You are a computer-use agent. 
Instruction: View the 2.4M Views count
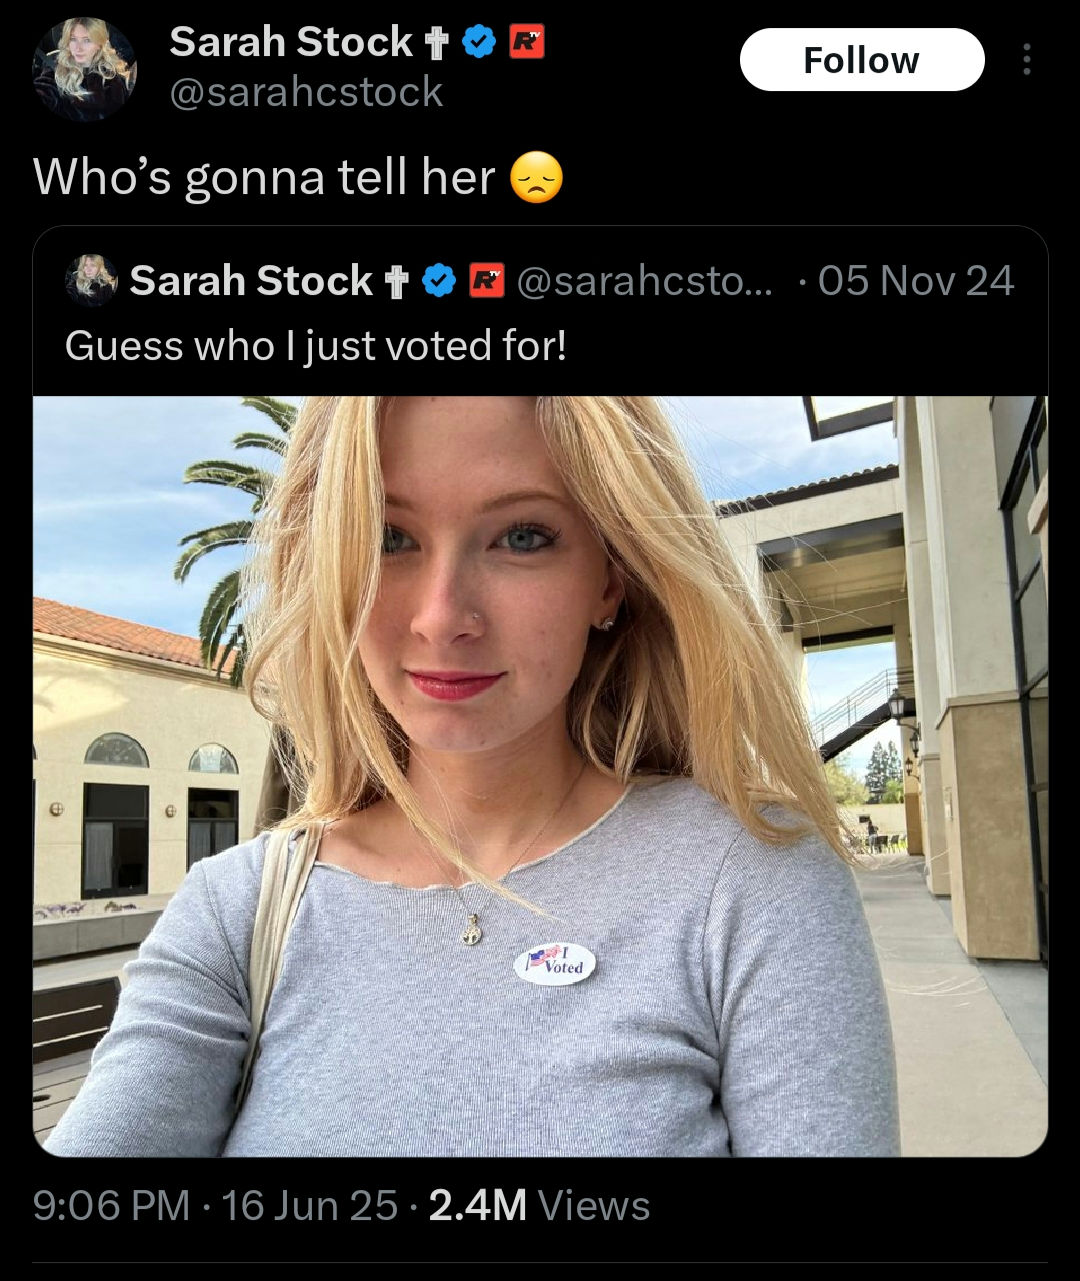coord(539,1205)
